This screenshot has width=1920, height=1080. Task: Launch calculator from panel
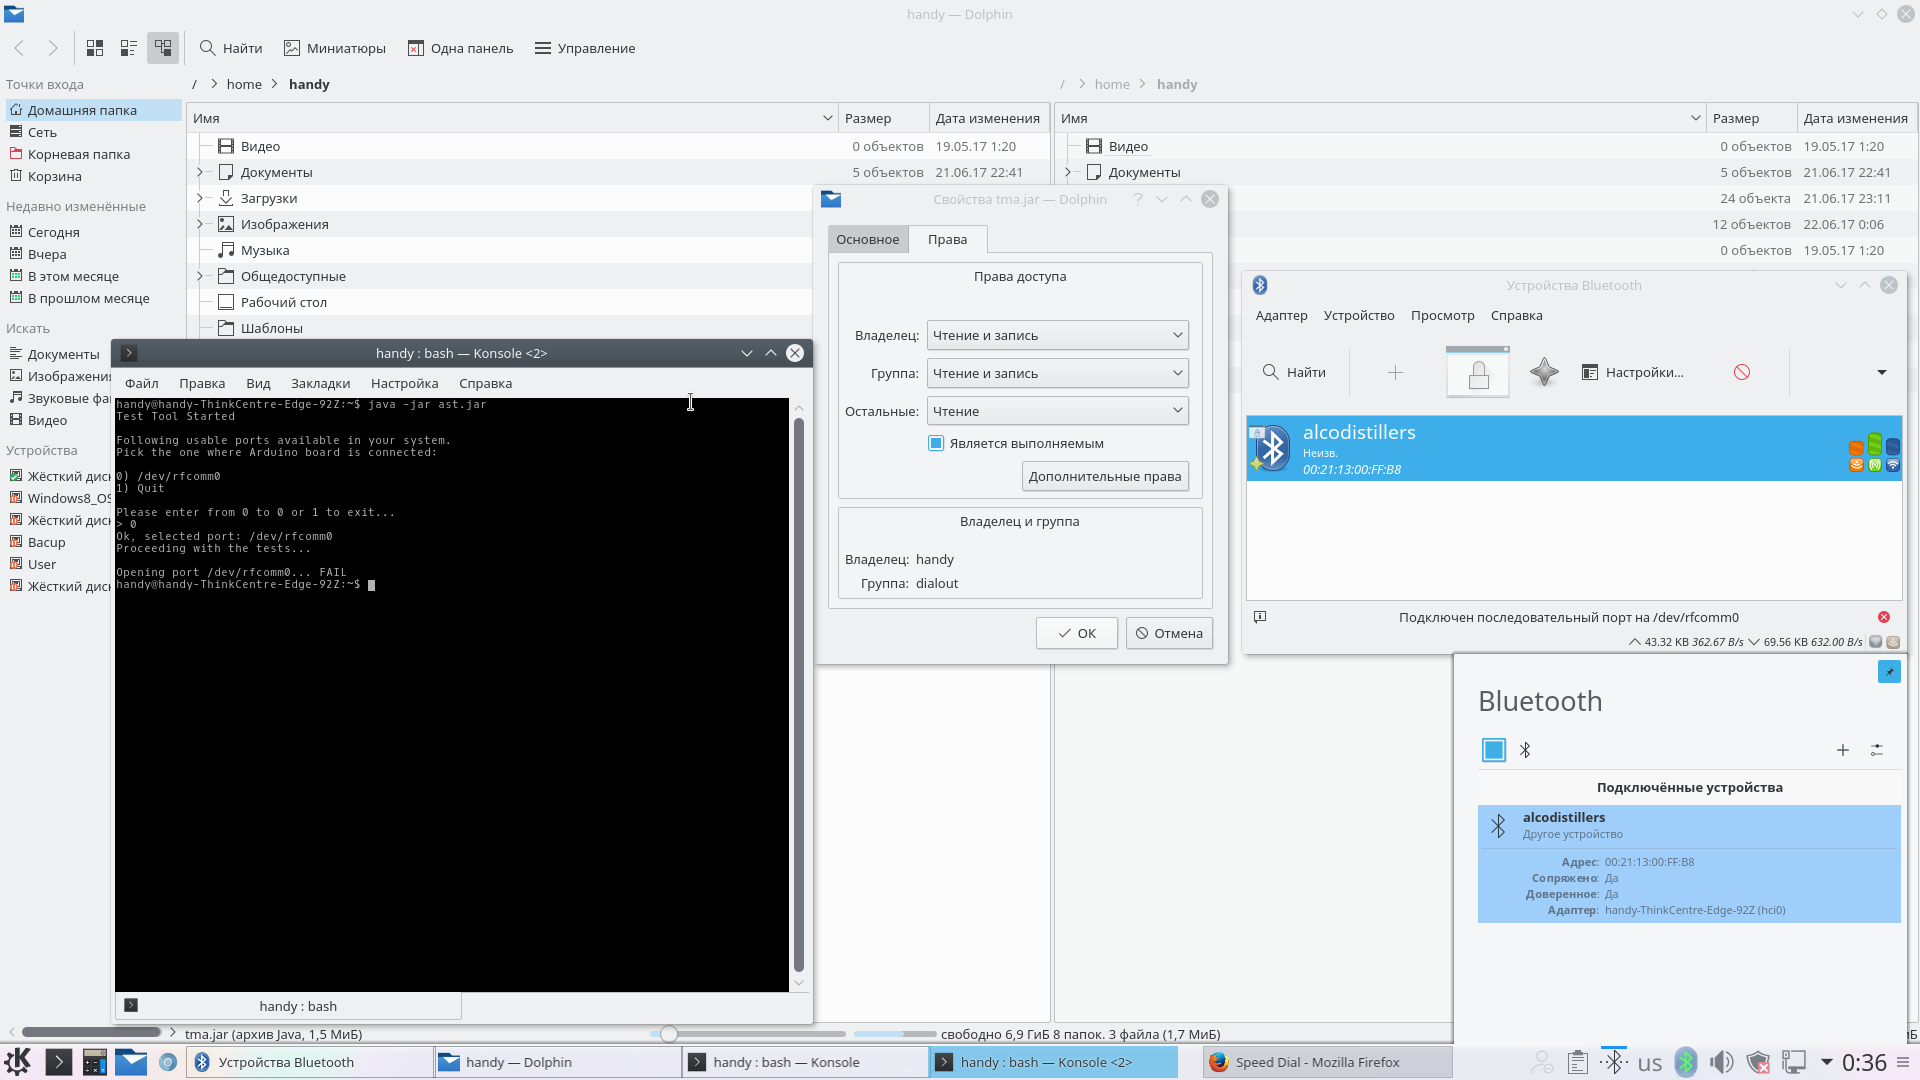click(95, 1062)
